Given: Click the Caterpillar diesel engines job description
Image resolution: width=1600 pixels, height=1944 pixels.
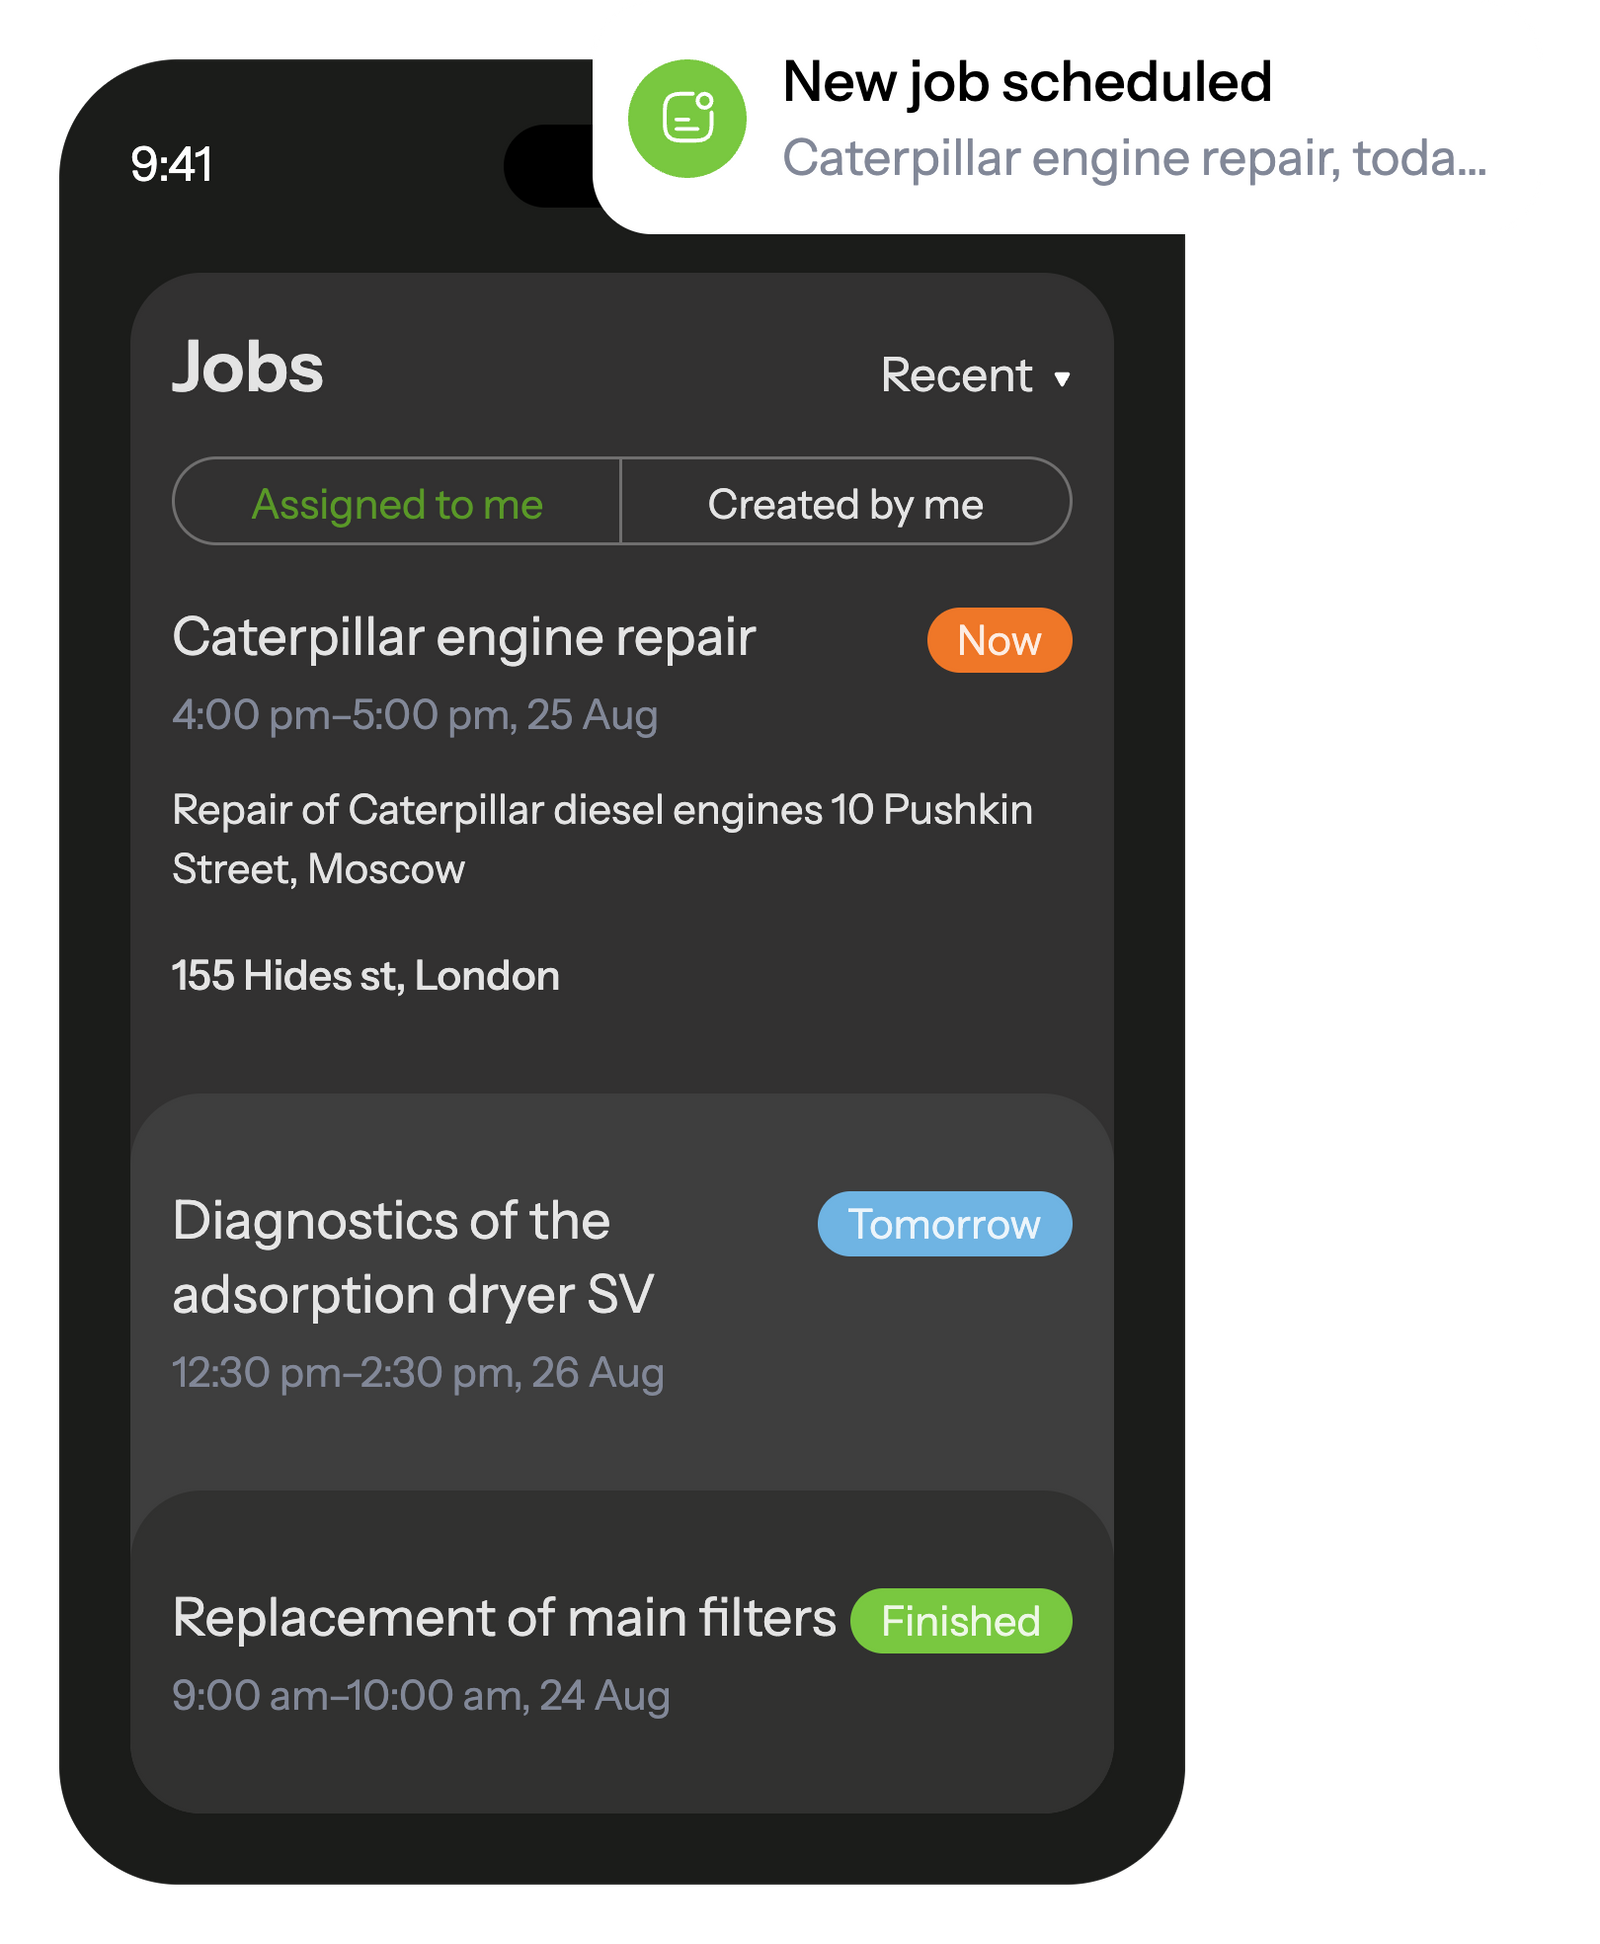Looking at the screenshot, I should click(x=601, y=839).
